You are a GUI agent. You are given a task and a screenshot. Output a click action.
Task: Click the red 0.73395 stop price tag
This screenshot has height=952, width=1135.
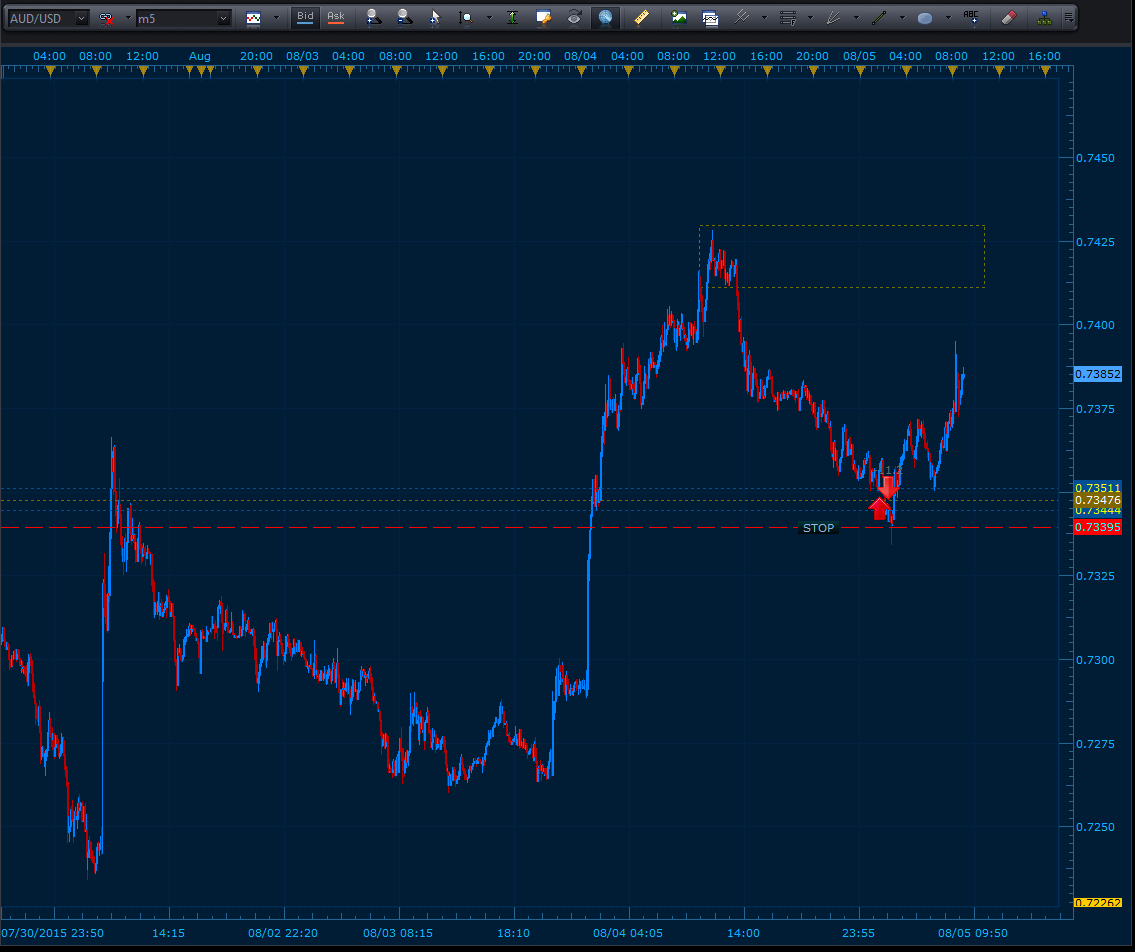[1097, 527]
